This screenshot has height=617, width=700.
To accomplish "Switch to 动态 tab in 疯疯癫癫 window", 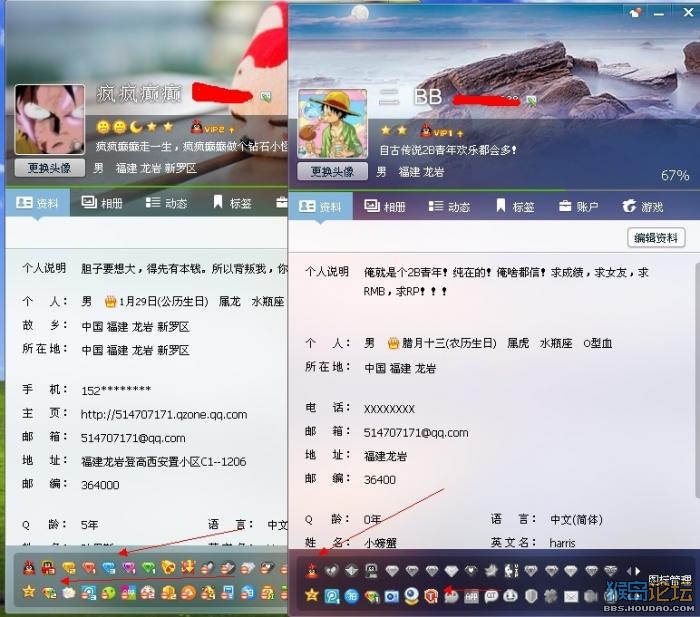I will tap(166, 203).
